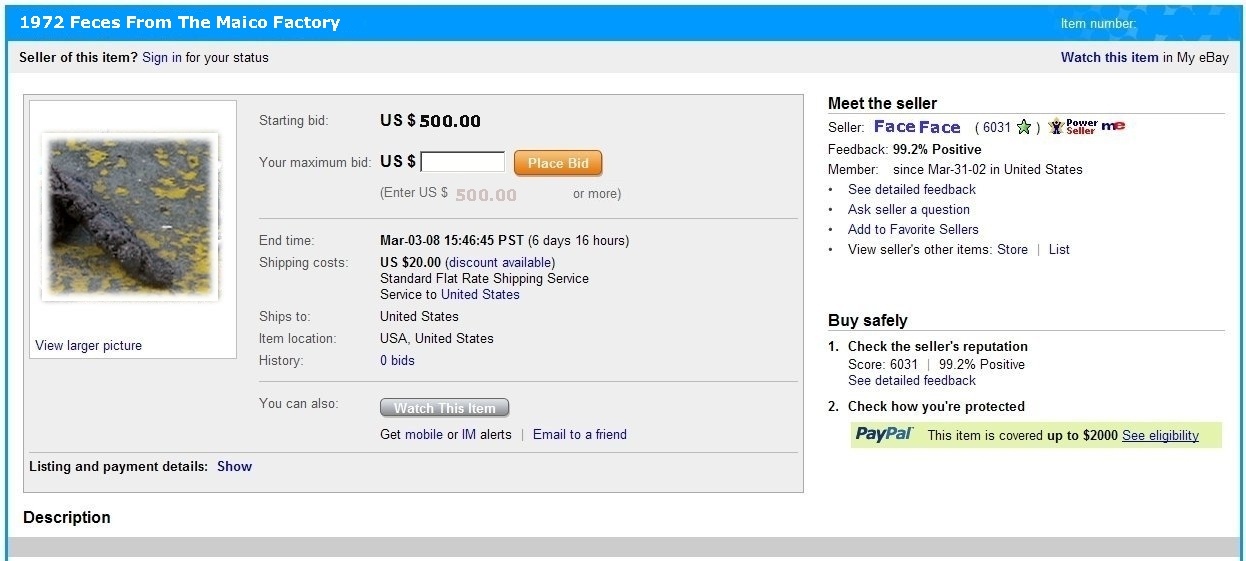Select Add to Favorite Sellers

pos(913,229)
